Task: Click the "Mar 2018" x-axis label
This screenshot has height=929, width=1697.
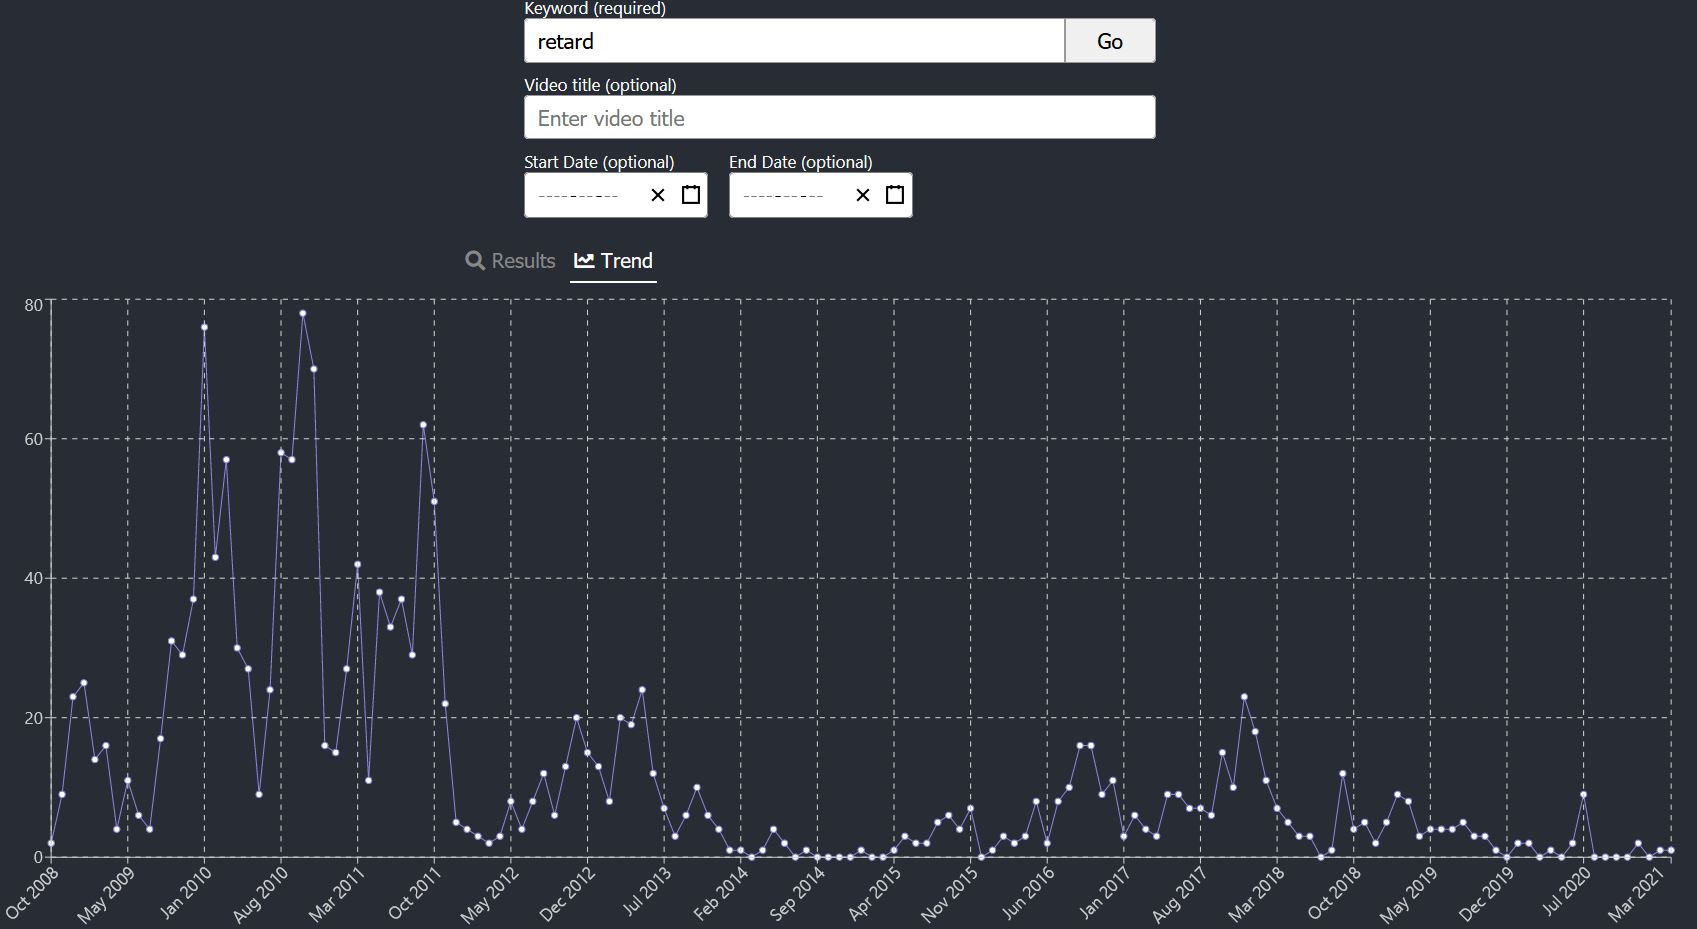Action: click(x=1258, y=893)
